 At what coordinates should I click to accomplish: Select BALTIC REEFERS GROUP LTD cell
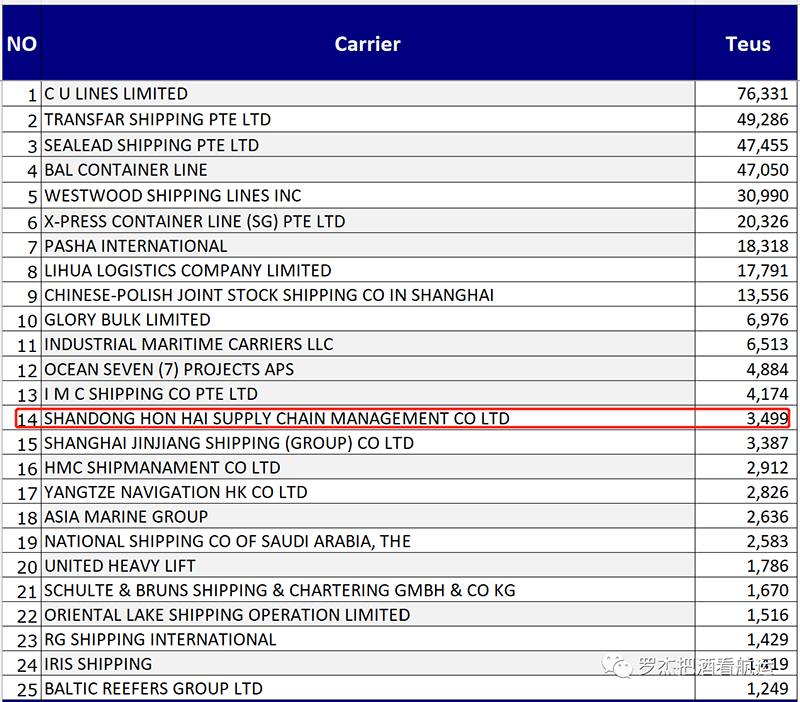coord(368,688)
